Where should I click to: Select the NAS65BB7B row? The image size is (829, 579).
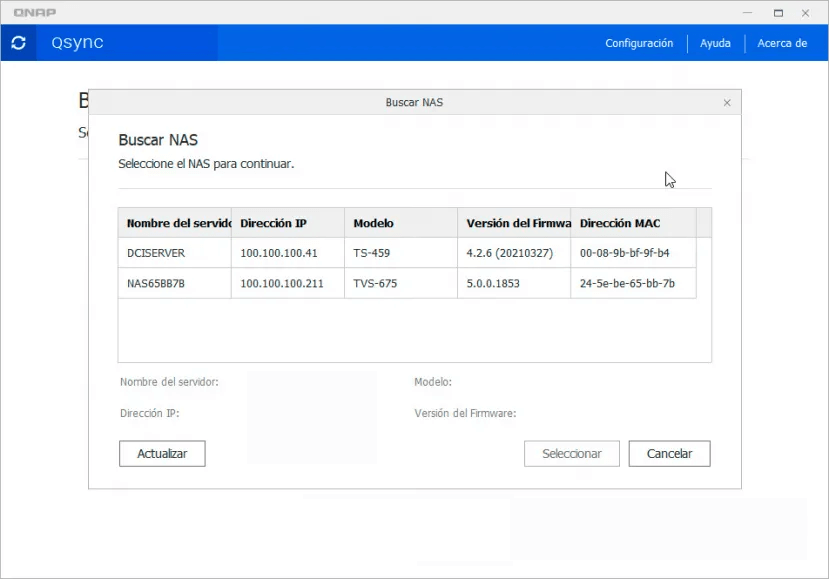coord(407,283)
